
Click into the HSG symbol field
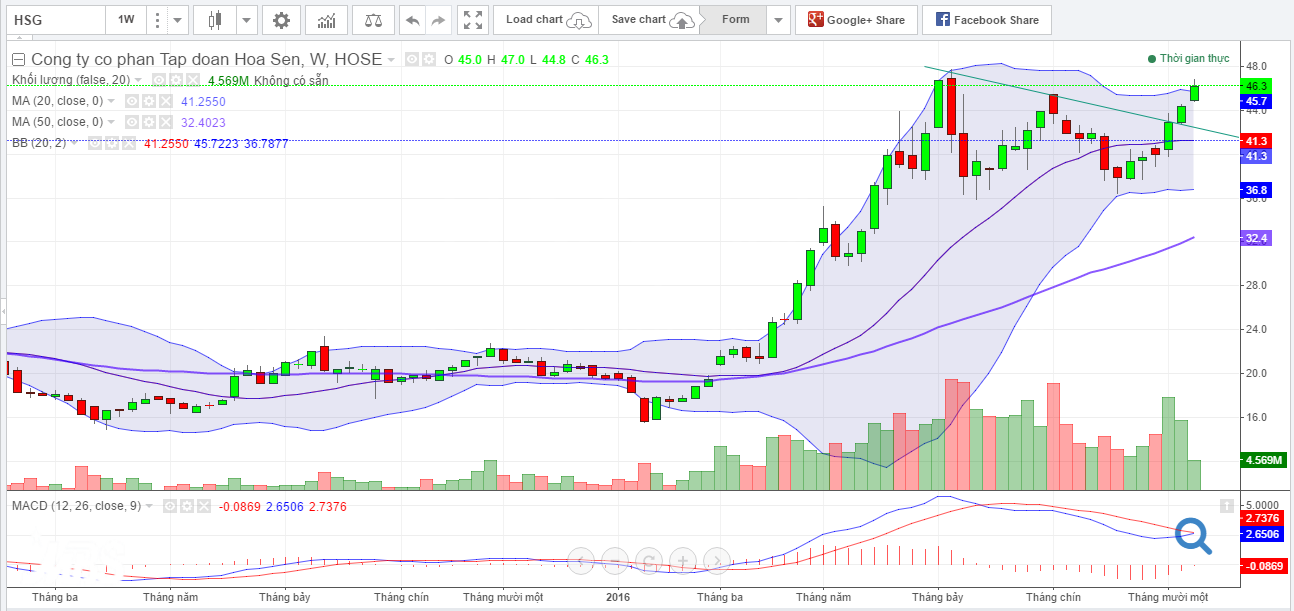tap(54, 20)
